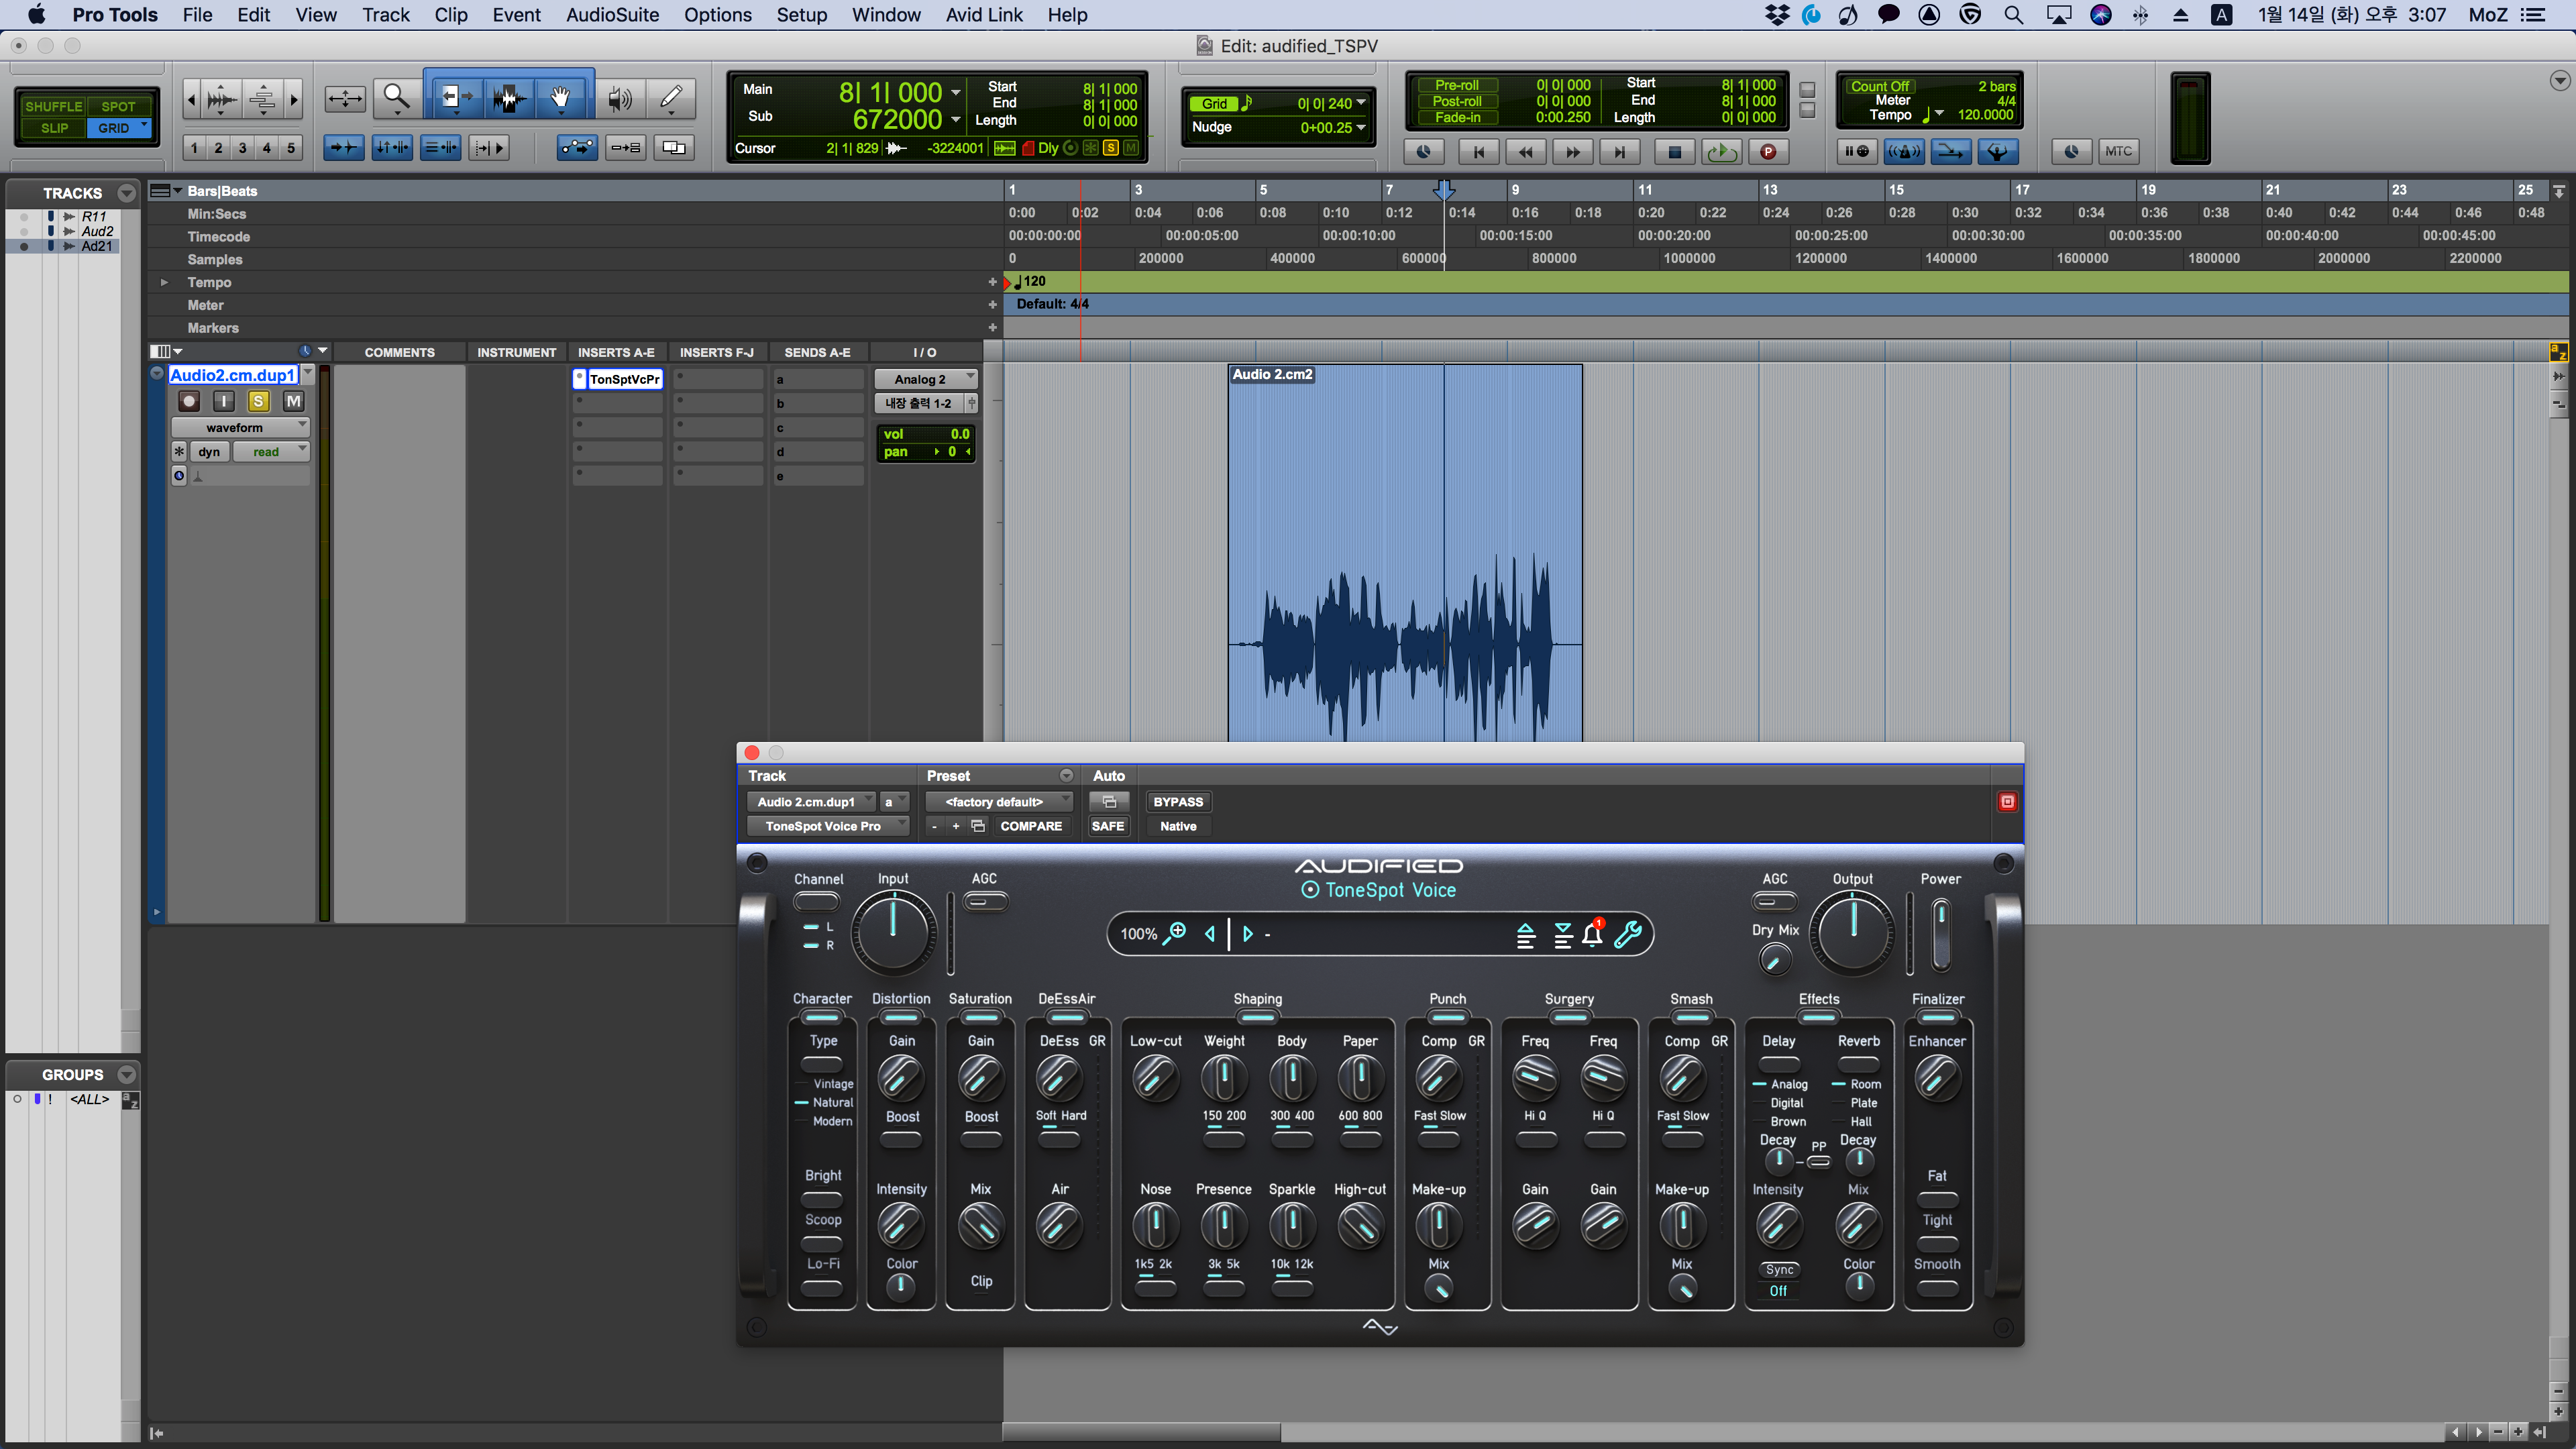This screenshot has height=1449, width=2576.
Task: Open the Audio 2.cm.dup1 track selector in plug-in
Action: (810, 801)
